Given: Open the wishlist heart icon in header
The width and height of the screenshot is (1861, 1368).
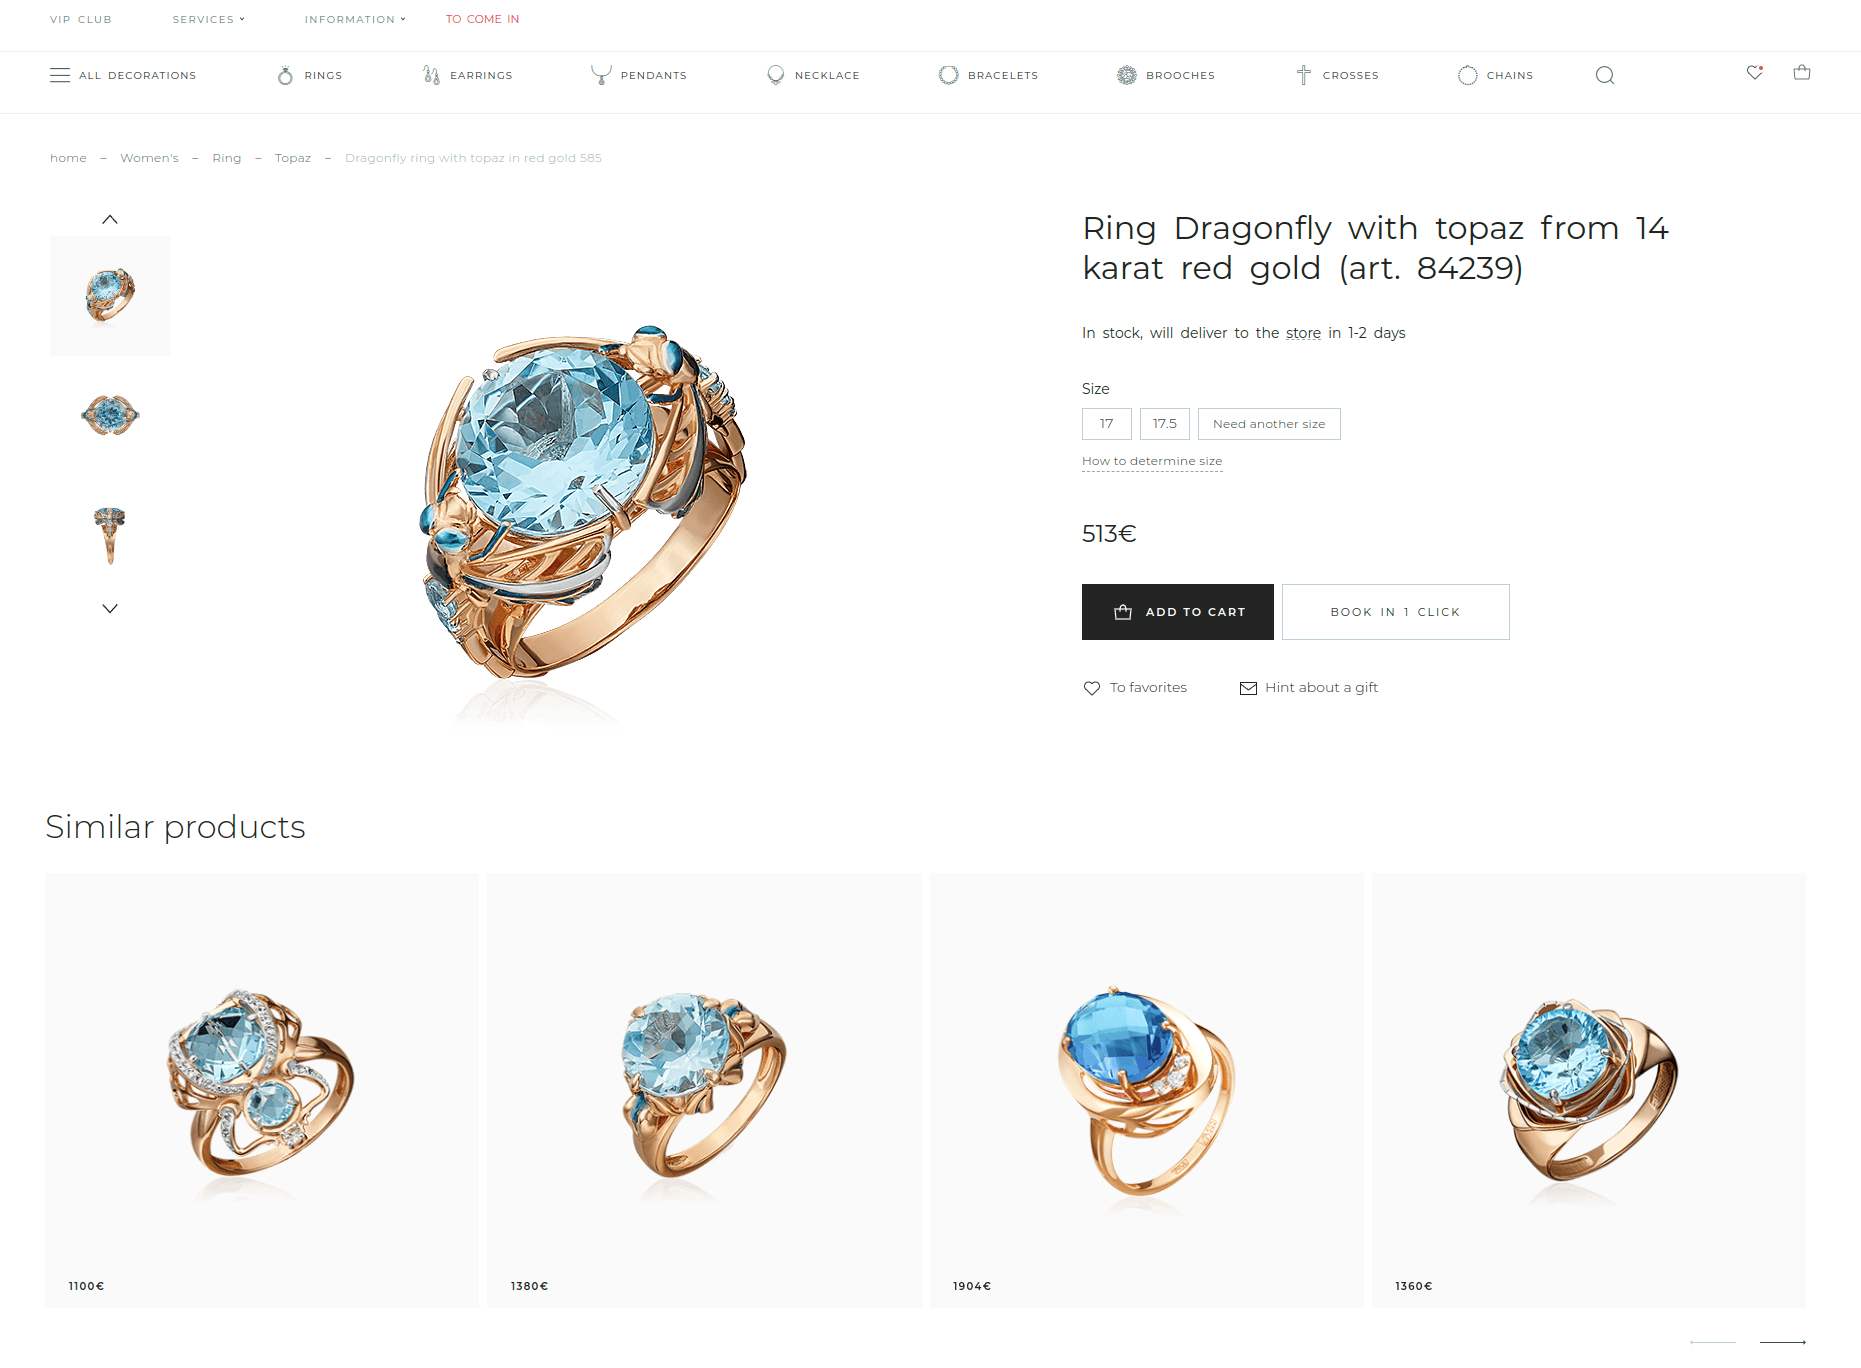Looking at the screenshot, I should 1755,72.
